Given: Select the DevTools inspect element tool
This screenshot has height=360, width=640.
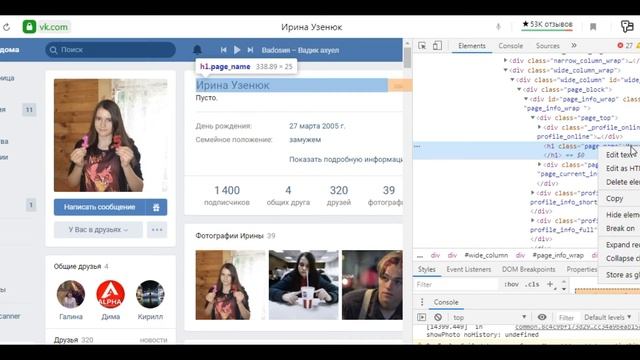Looking at the screenshot, I should click(x=422, y=46).
